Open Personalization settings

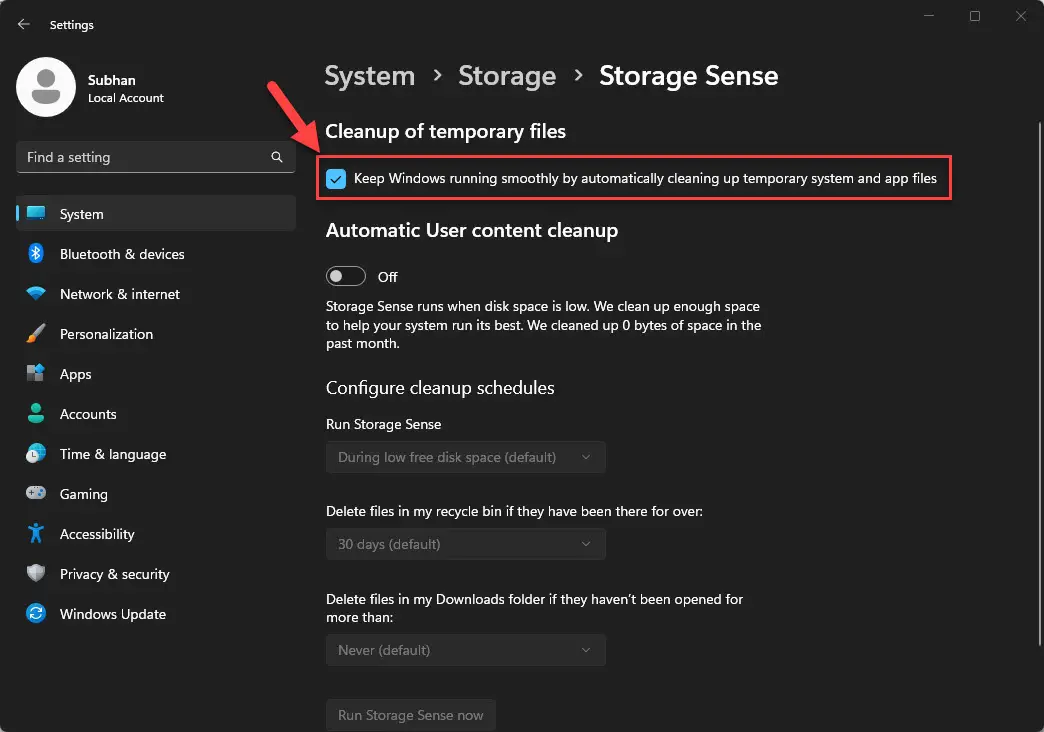coord(107,334)
